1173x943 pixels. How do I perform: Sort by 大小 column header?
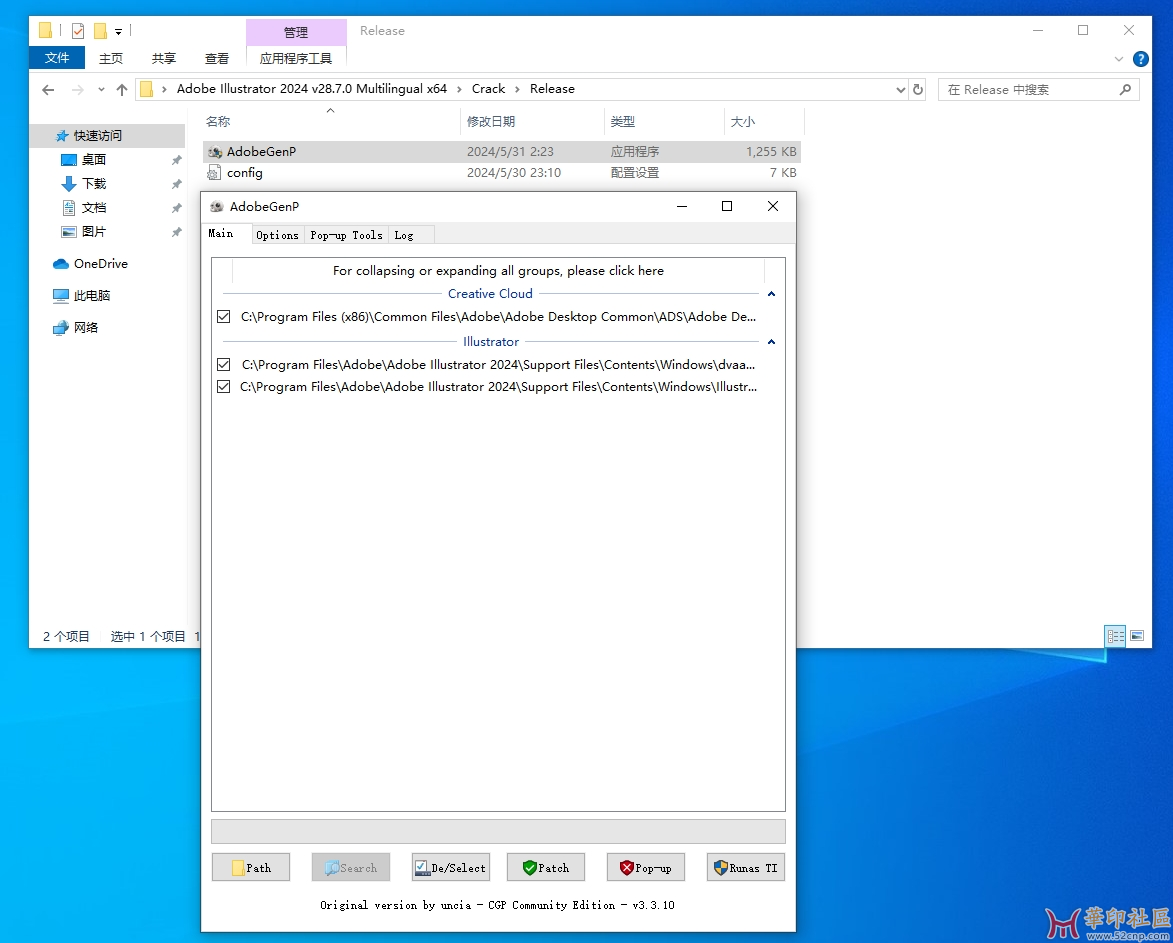[x=764, y=121]
